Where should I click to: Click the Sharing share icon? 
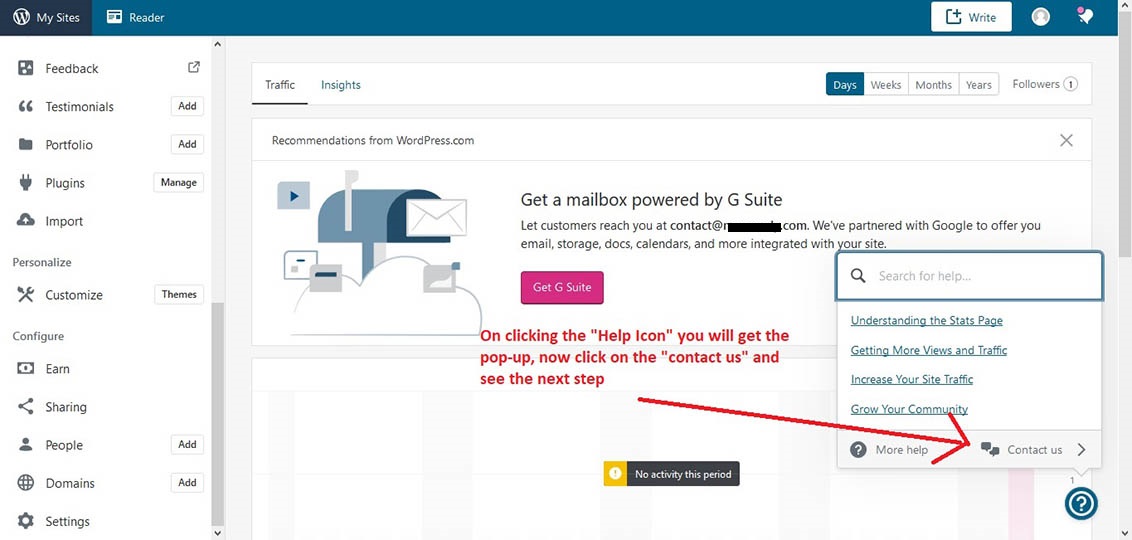(x=26, y=406)
